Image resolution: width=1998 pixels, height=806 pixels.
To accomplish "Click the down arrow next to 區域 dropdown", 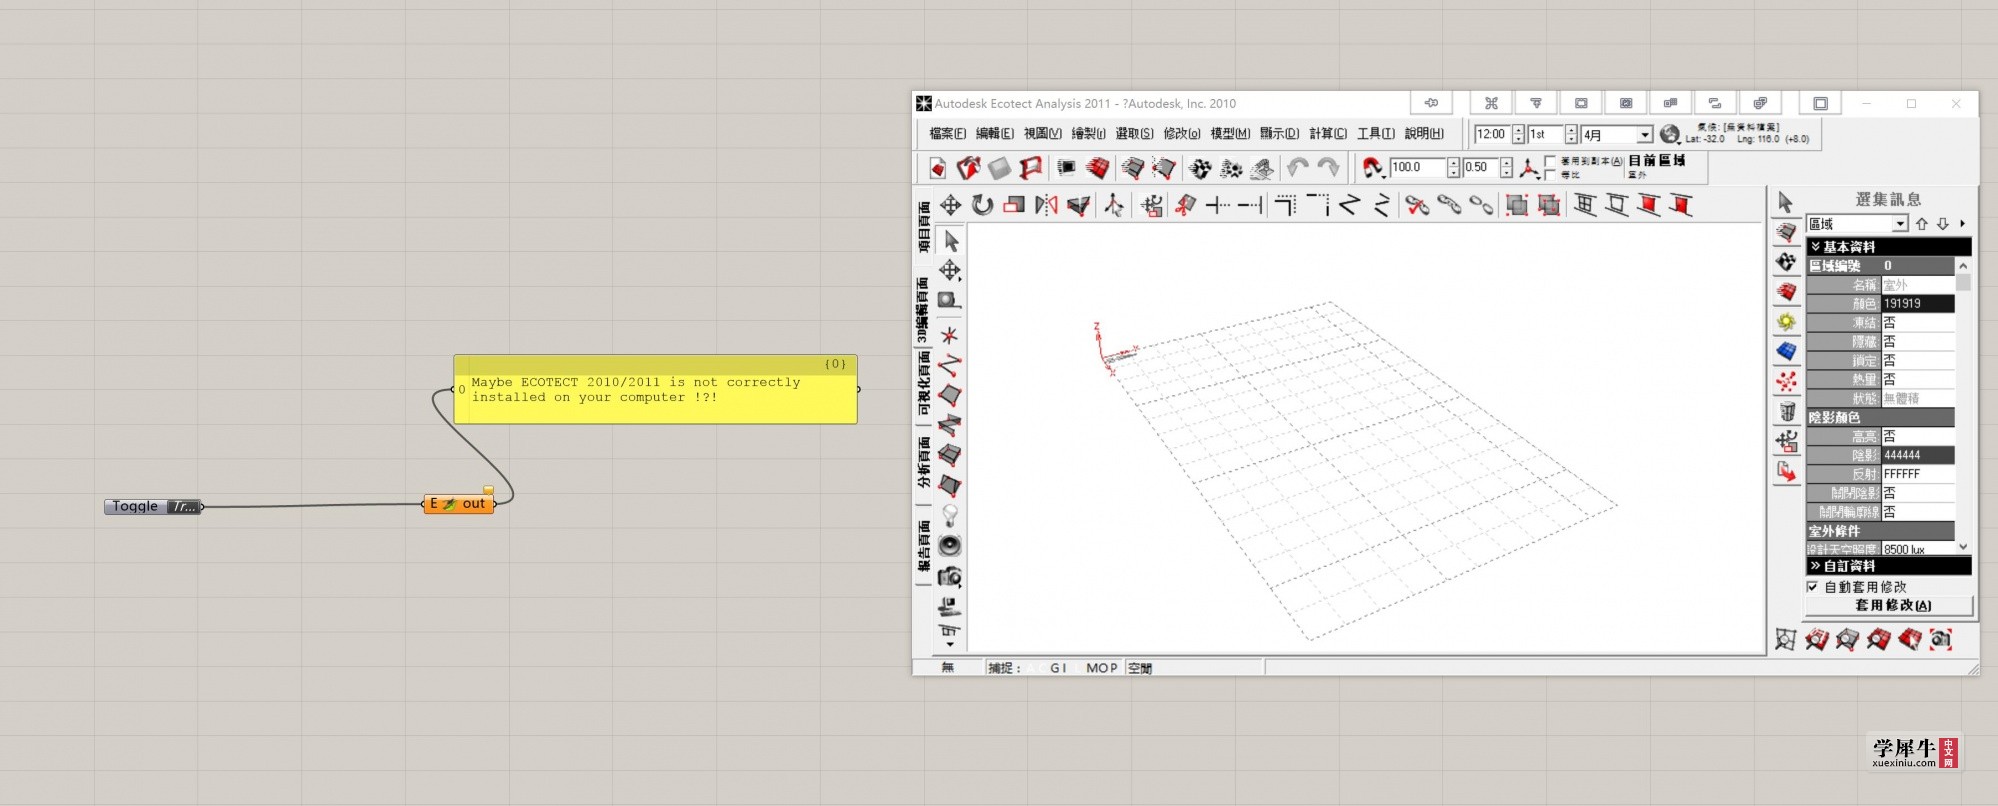I will pos(1942,224).
